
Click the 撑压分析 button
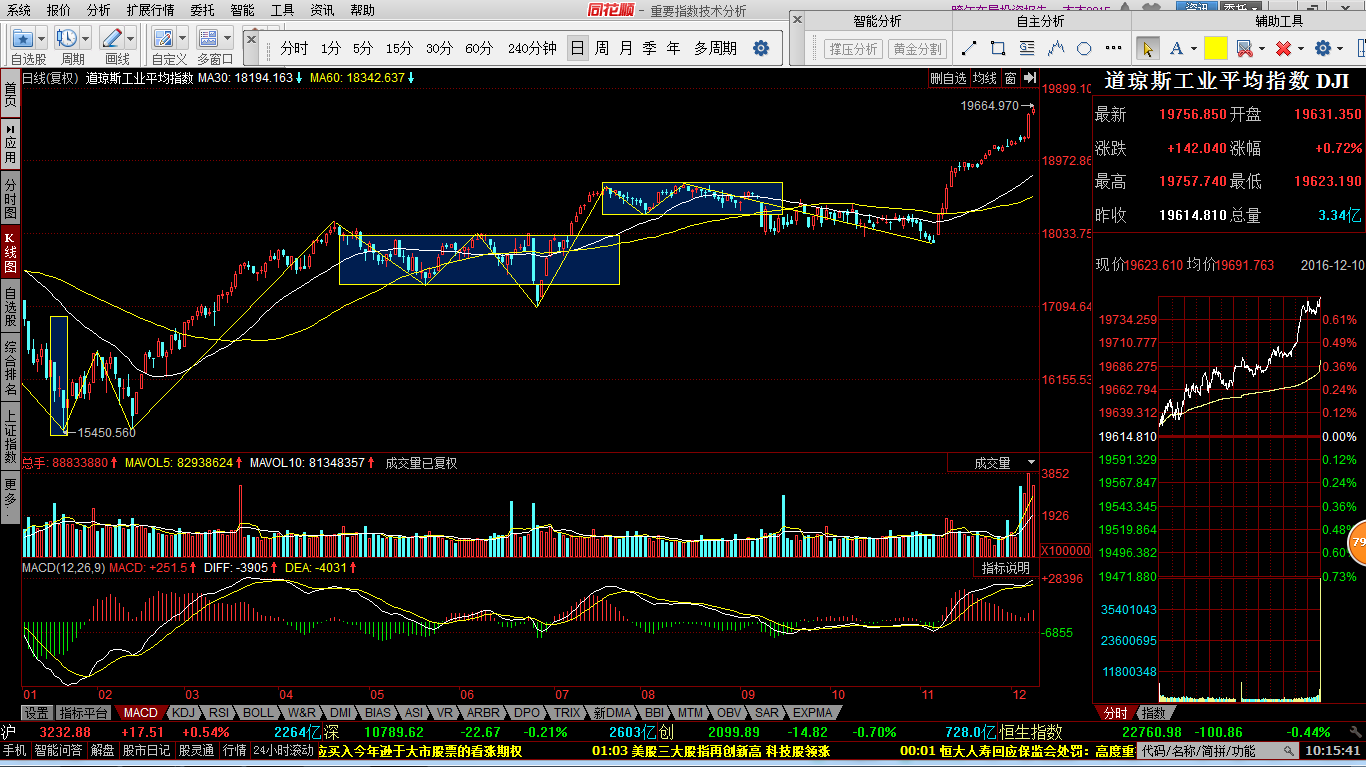click(x=853, y=49)
